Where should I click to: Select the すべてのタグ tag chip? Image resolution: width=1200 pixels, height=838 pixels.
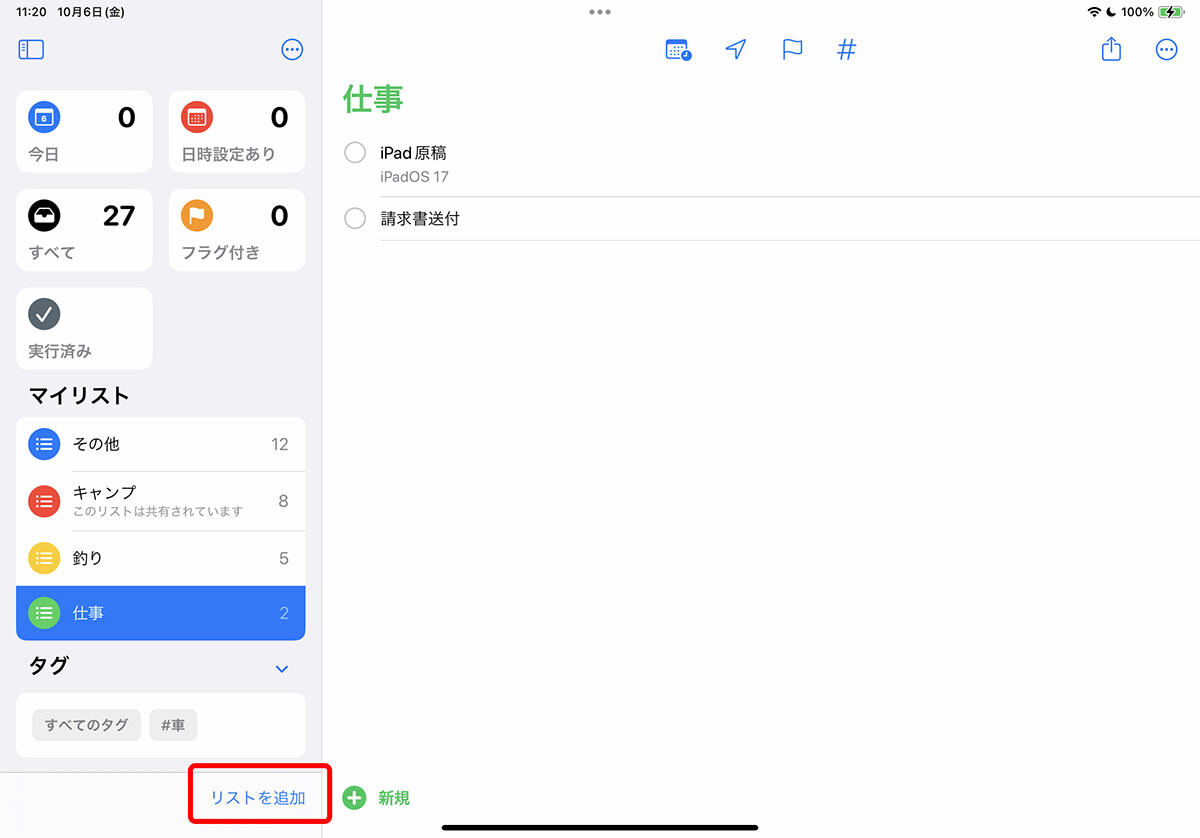[86, 725]
